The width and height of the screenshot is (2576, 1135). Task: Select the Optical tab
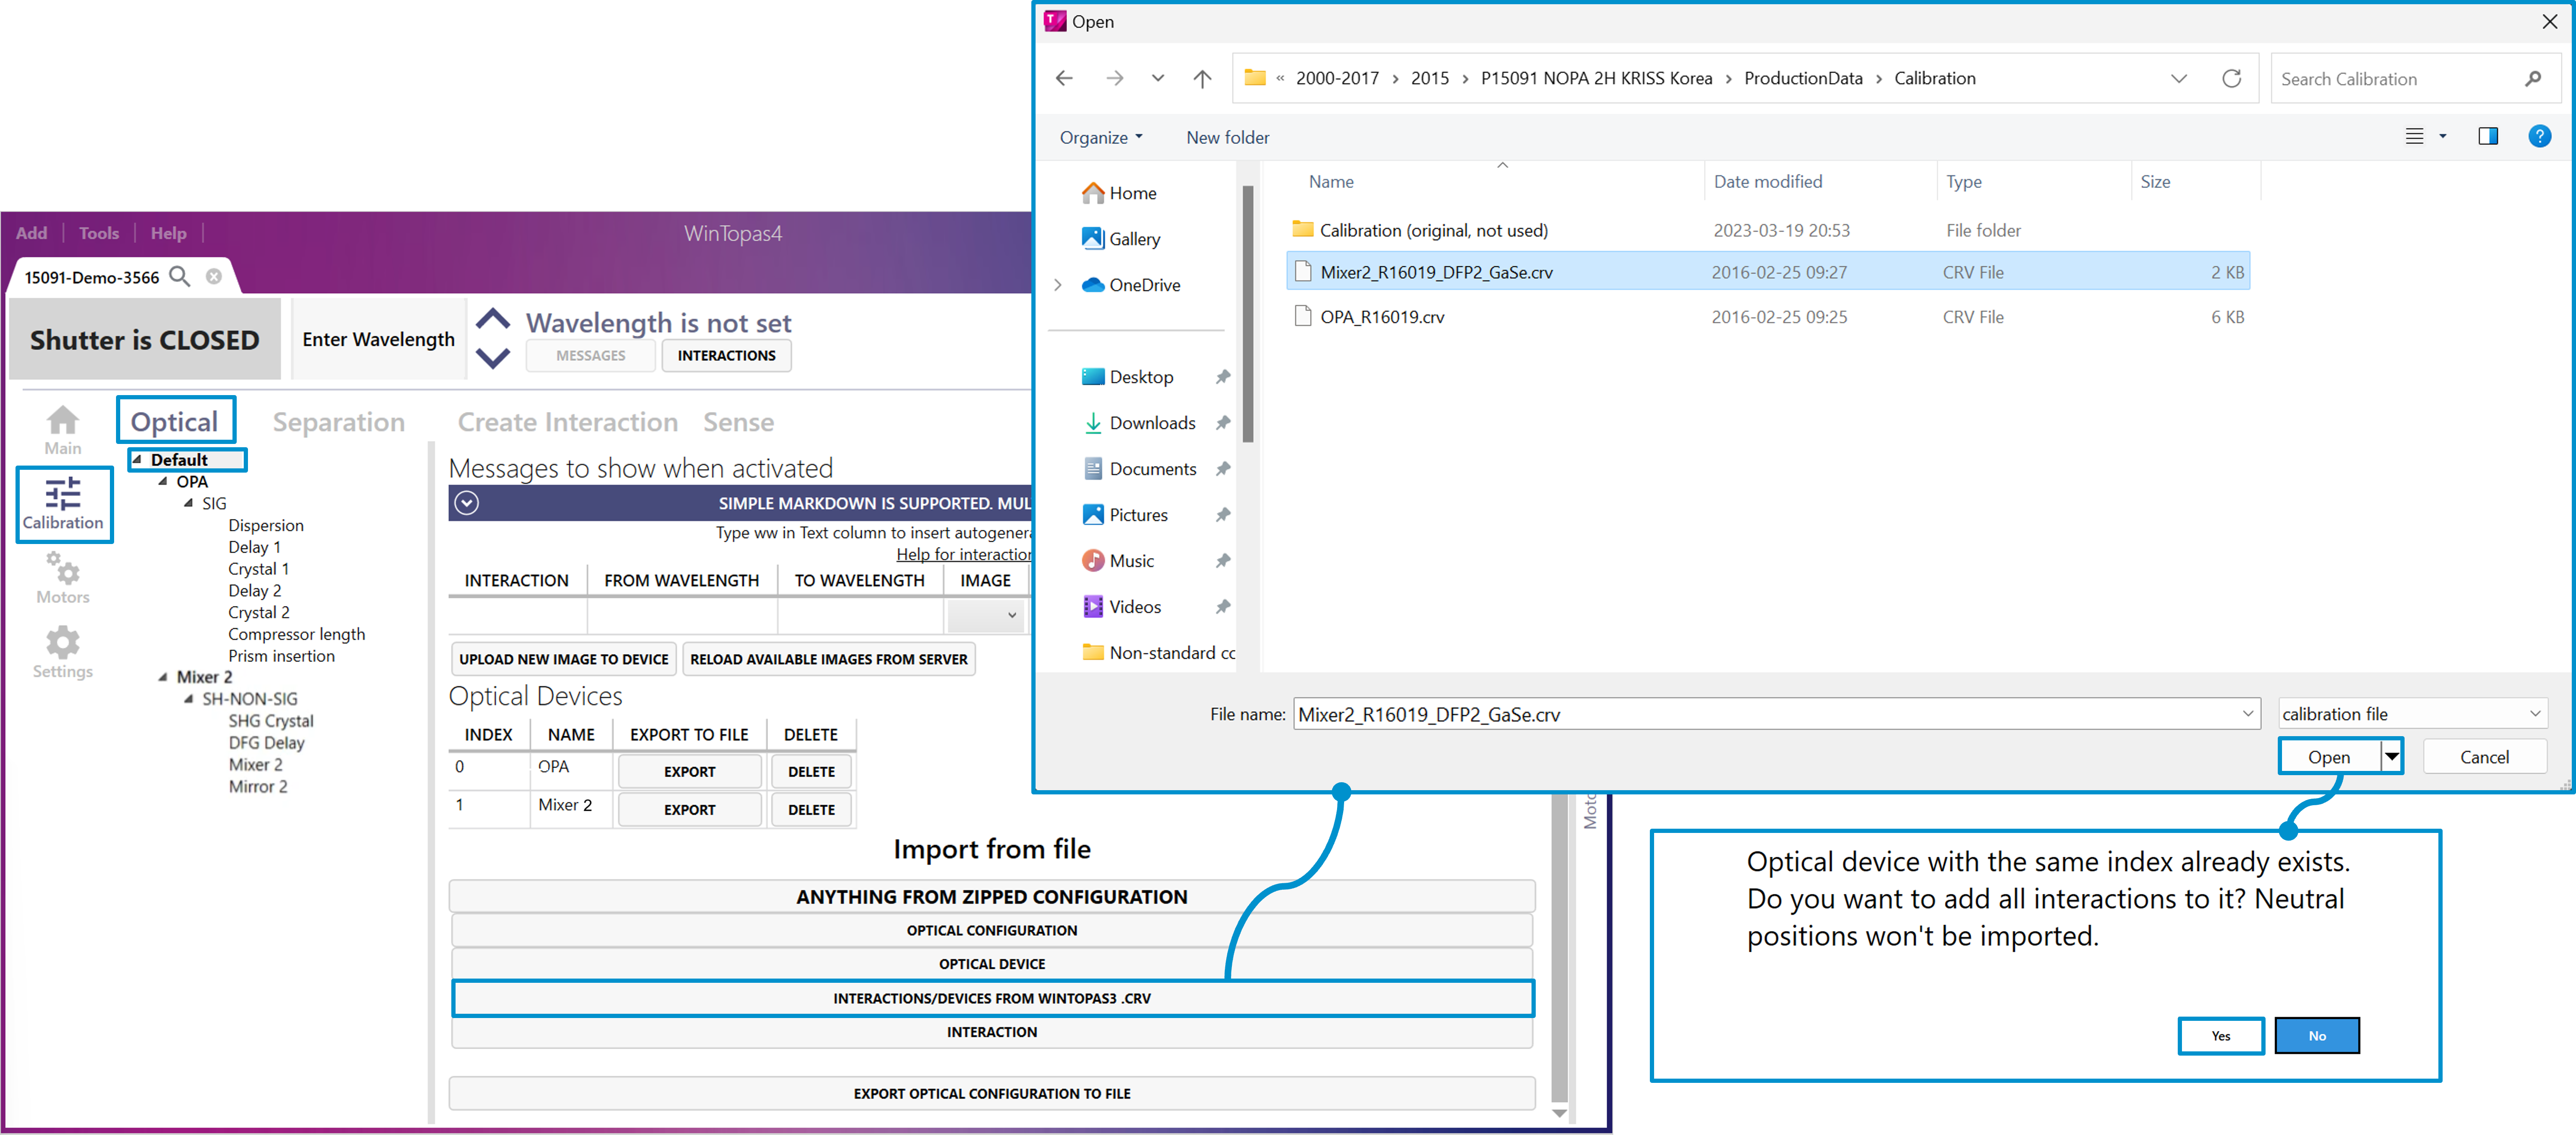175,420
